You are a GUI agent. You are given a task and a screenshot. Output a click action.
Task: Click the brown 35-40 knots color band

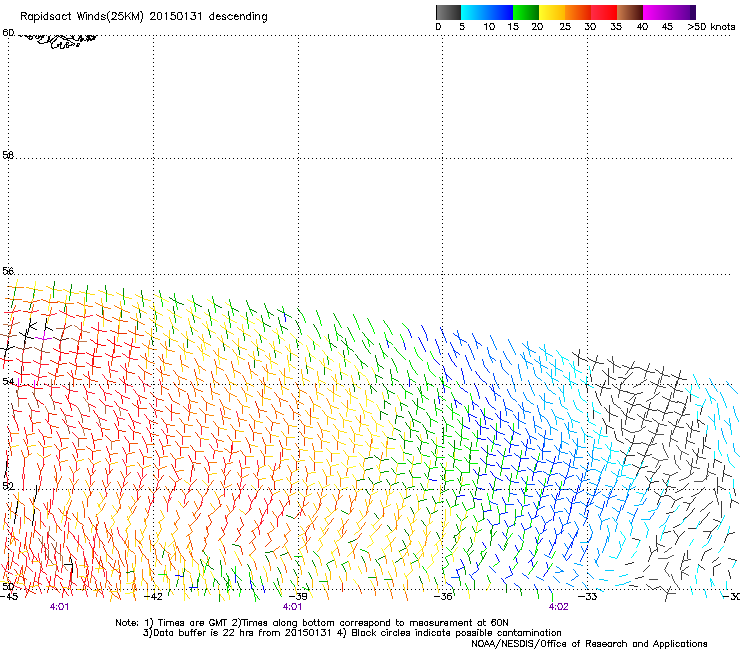[x=630, y=12]
